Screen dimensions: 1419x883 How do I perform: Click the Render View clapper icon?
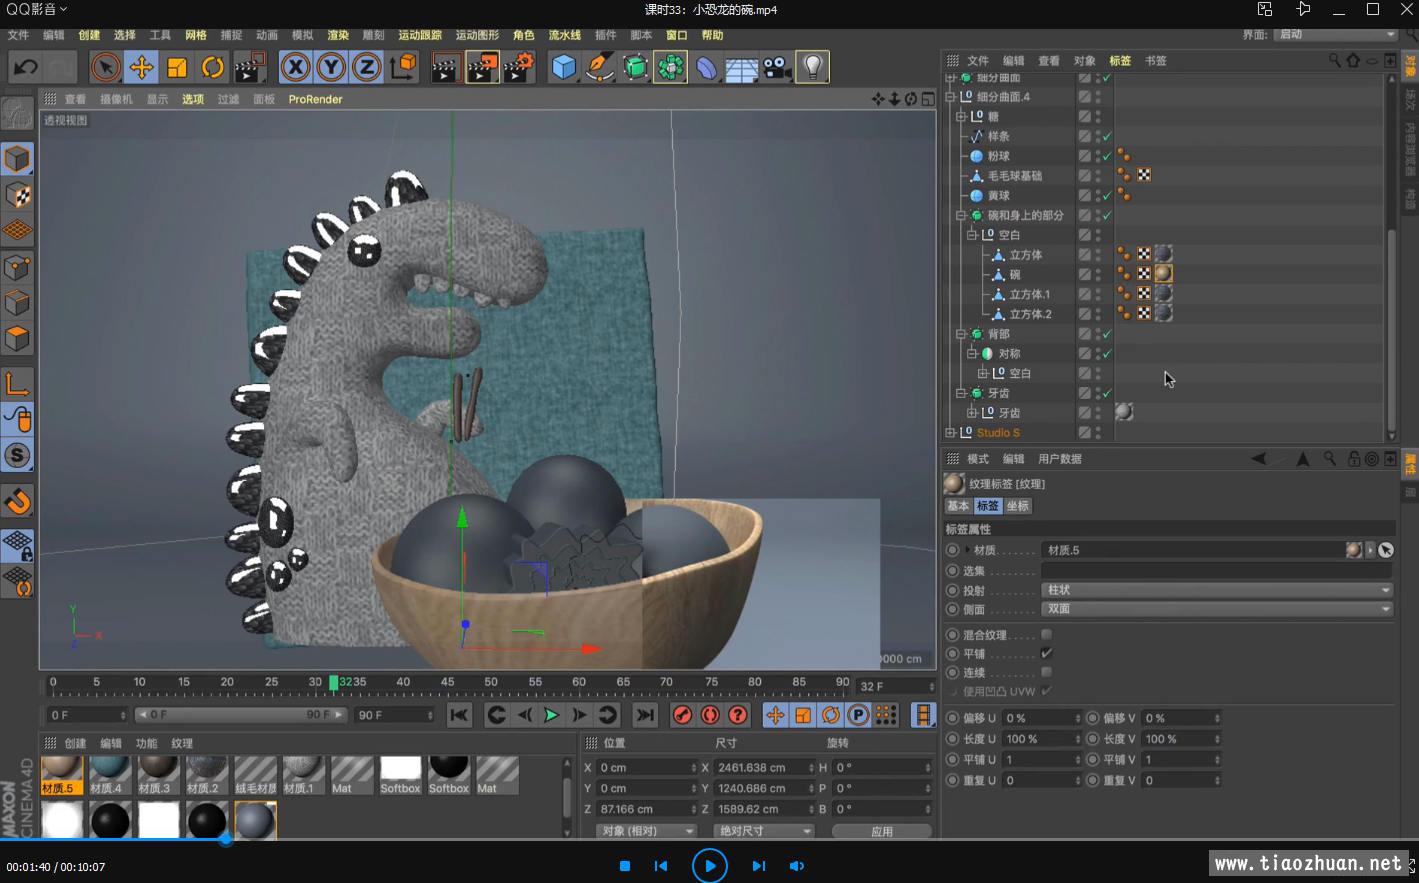pos(445,67)
